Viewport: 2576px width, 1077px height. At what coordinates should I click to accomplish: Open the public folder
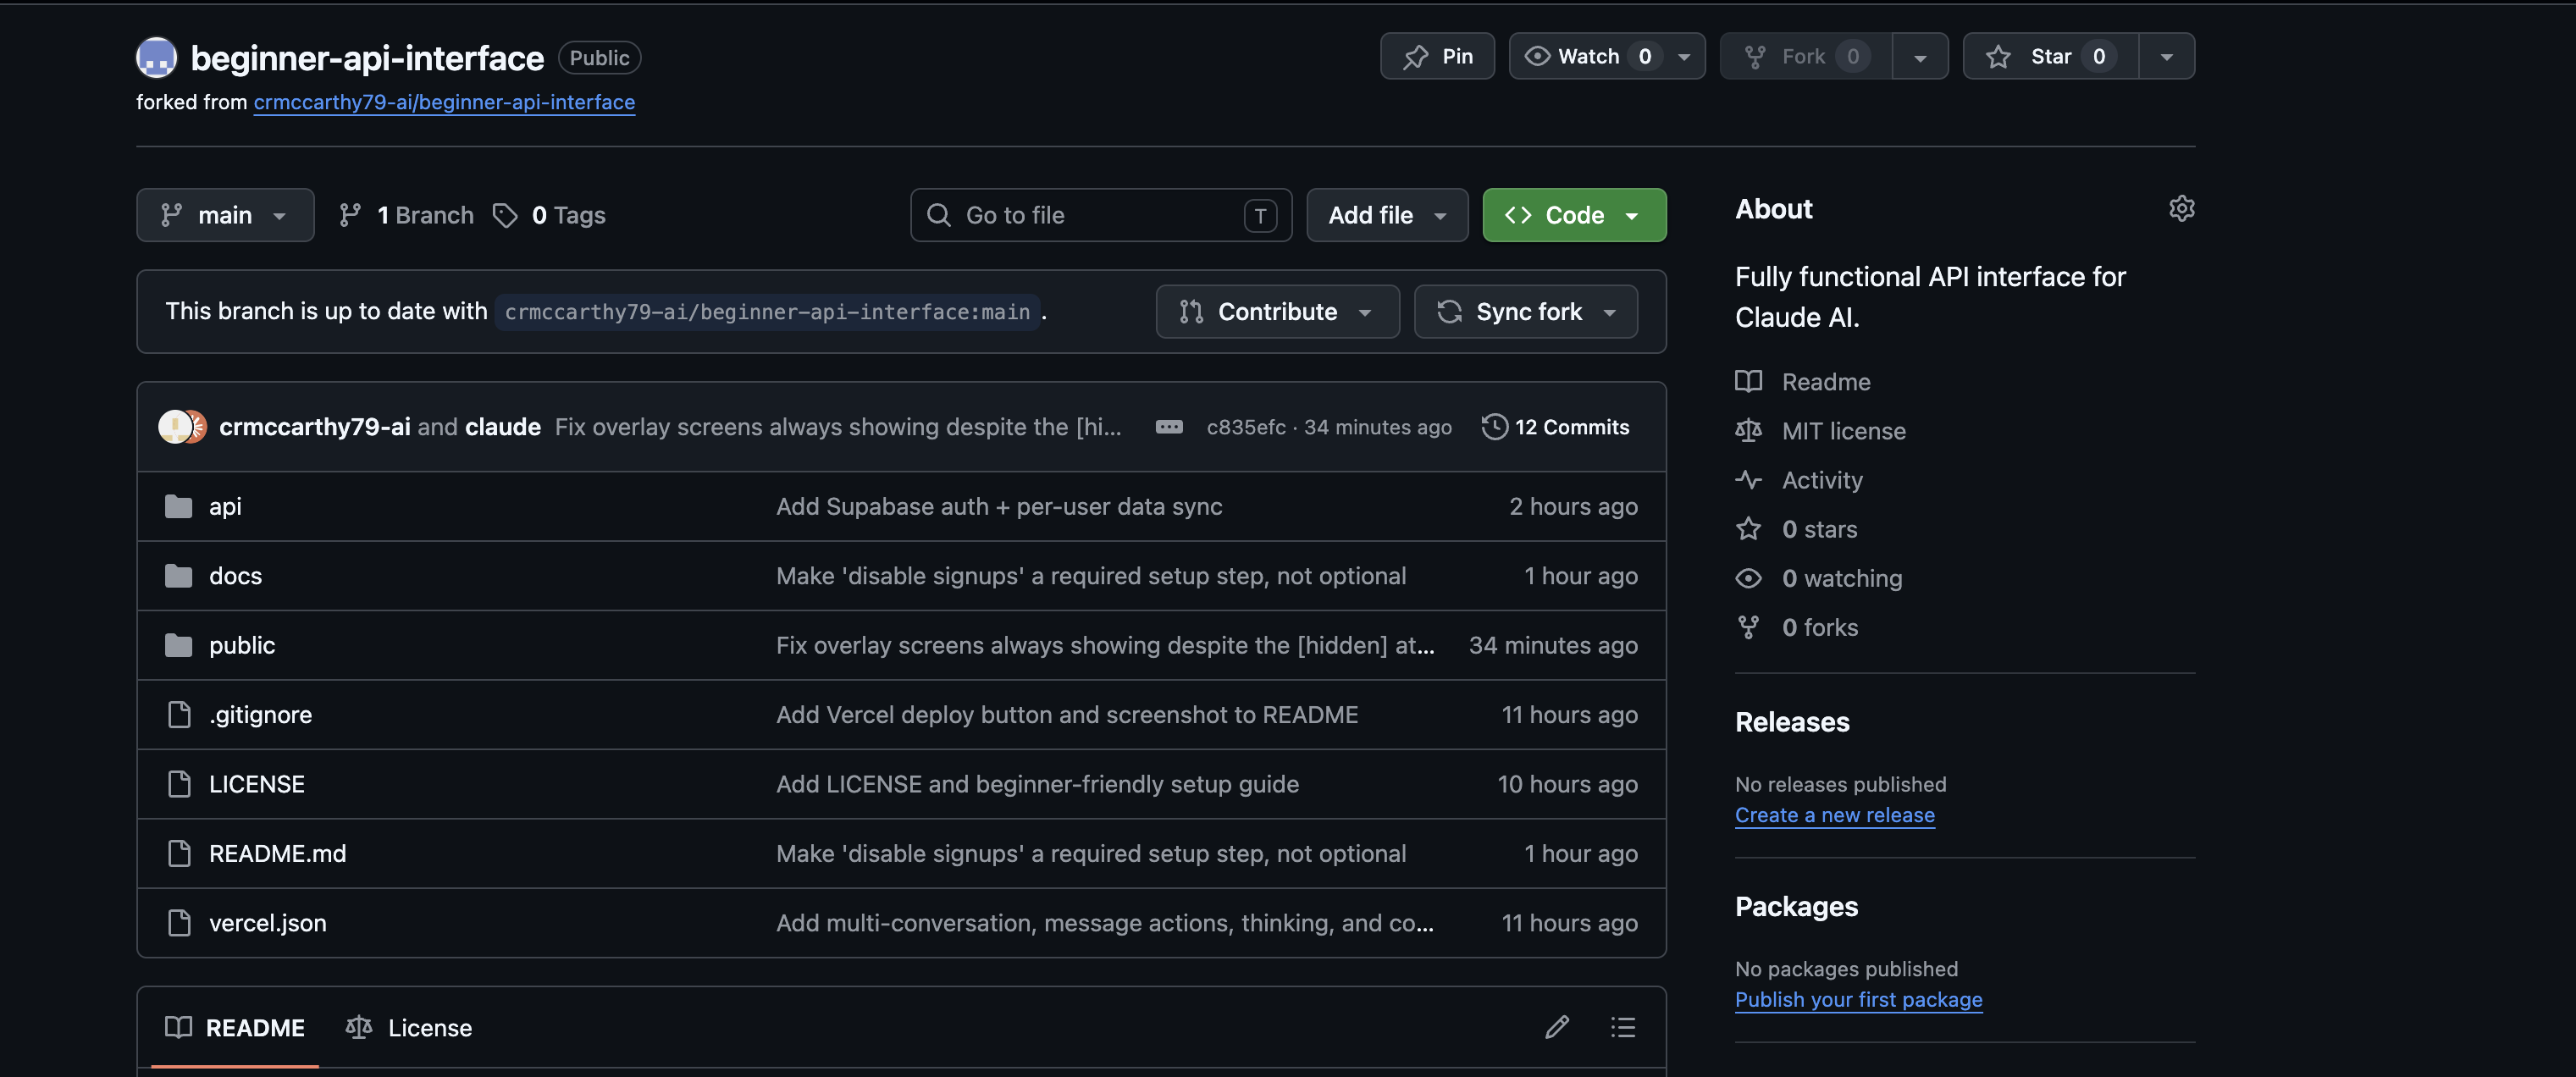[x=242, y=645]
